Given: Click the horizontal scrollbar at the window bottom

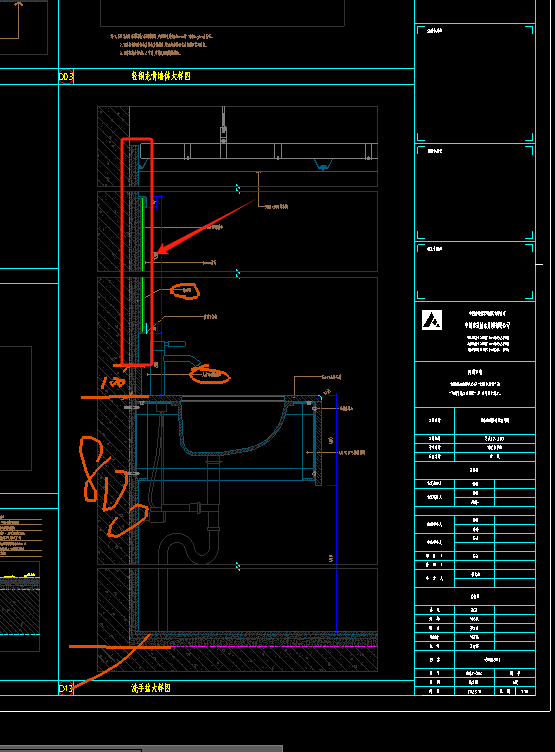Looking at the screenshot, I should pyautogui.click(x=142, y=749).
